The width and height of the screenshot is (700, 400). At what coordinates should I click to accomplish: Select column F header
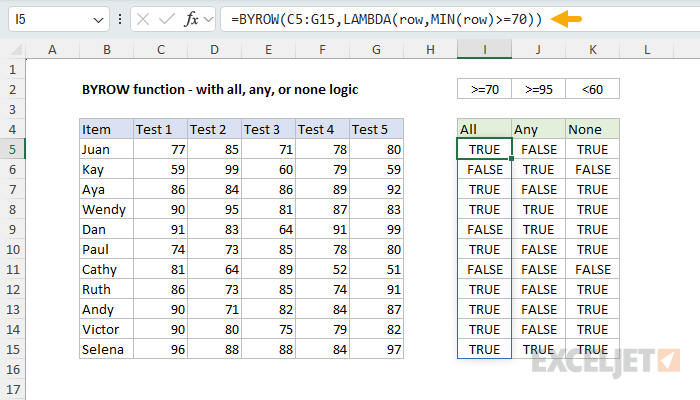[323, 50]
